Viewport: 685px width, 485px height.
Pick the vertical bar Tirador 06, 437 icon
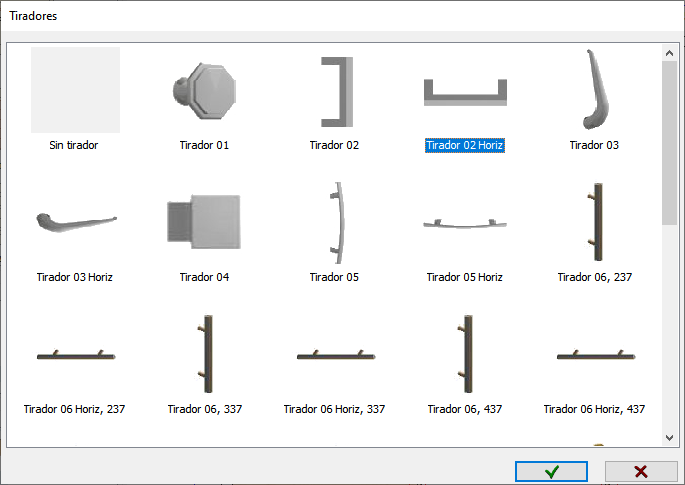(x=466, y=354)
